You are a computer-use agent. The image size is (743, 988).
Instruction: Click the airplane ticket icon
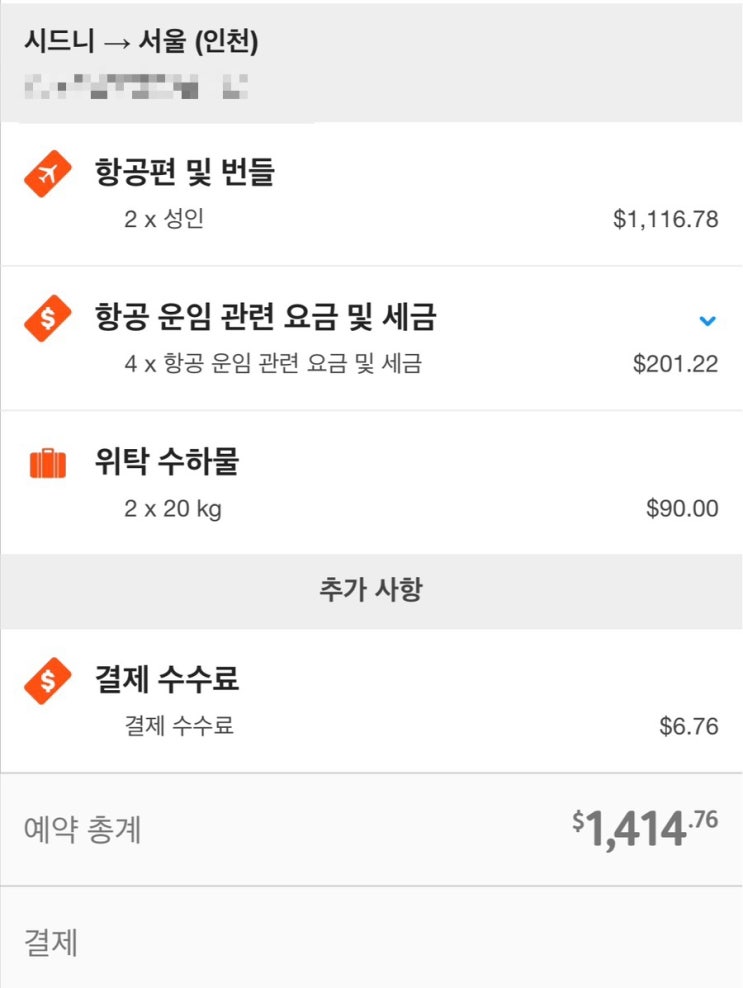click(48, 175)
